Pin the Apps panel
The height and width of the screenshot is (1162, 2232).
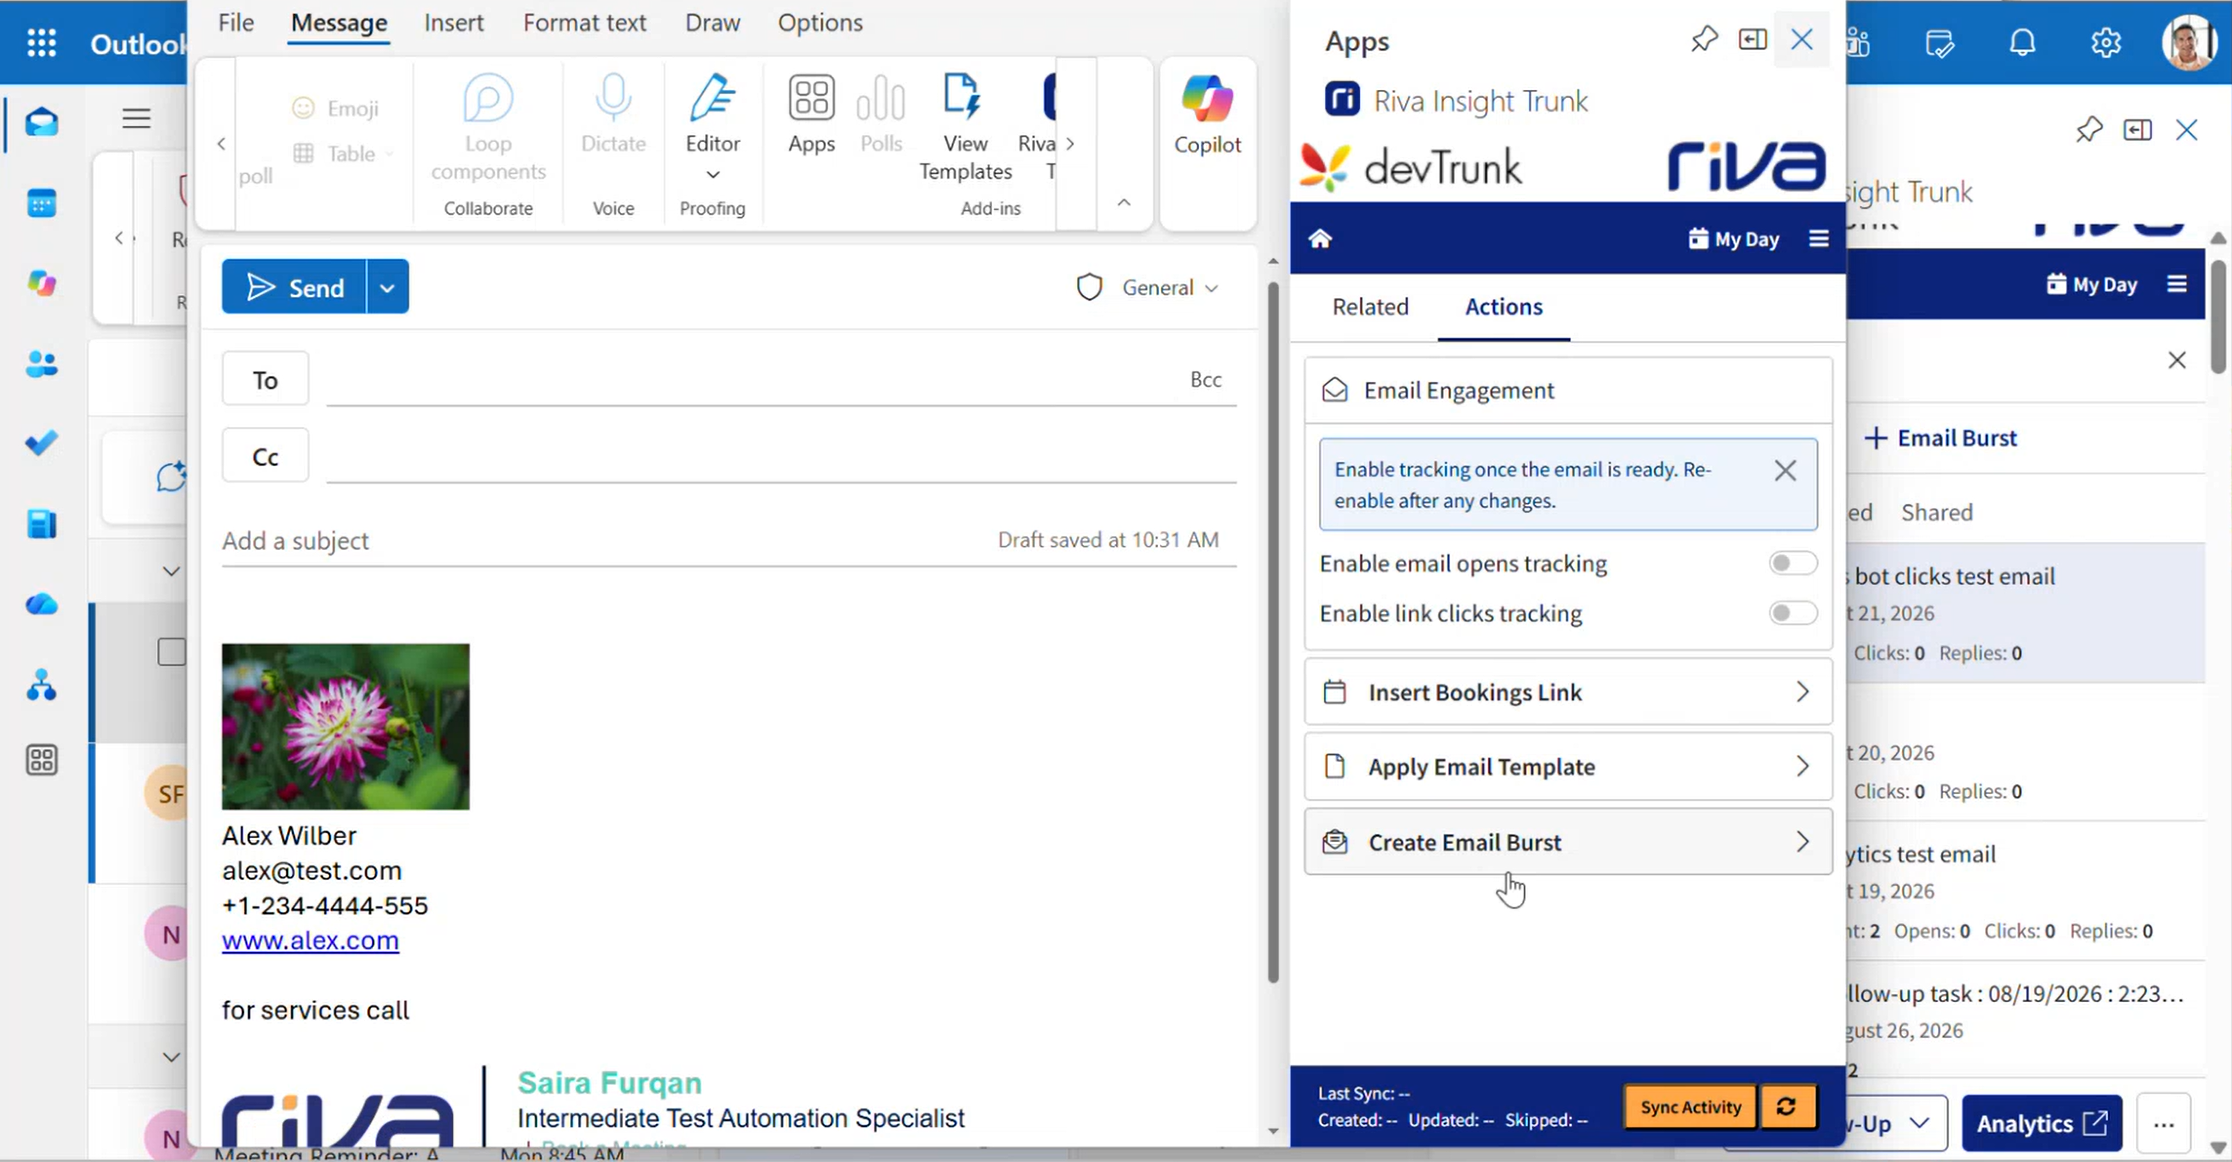[x=1704, y=40]
